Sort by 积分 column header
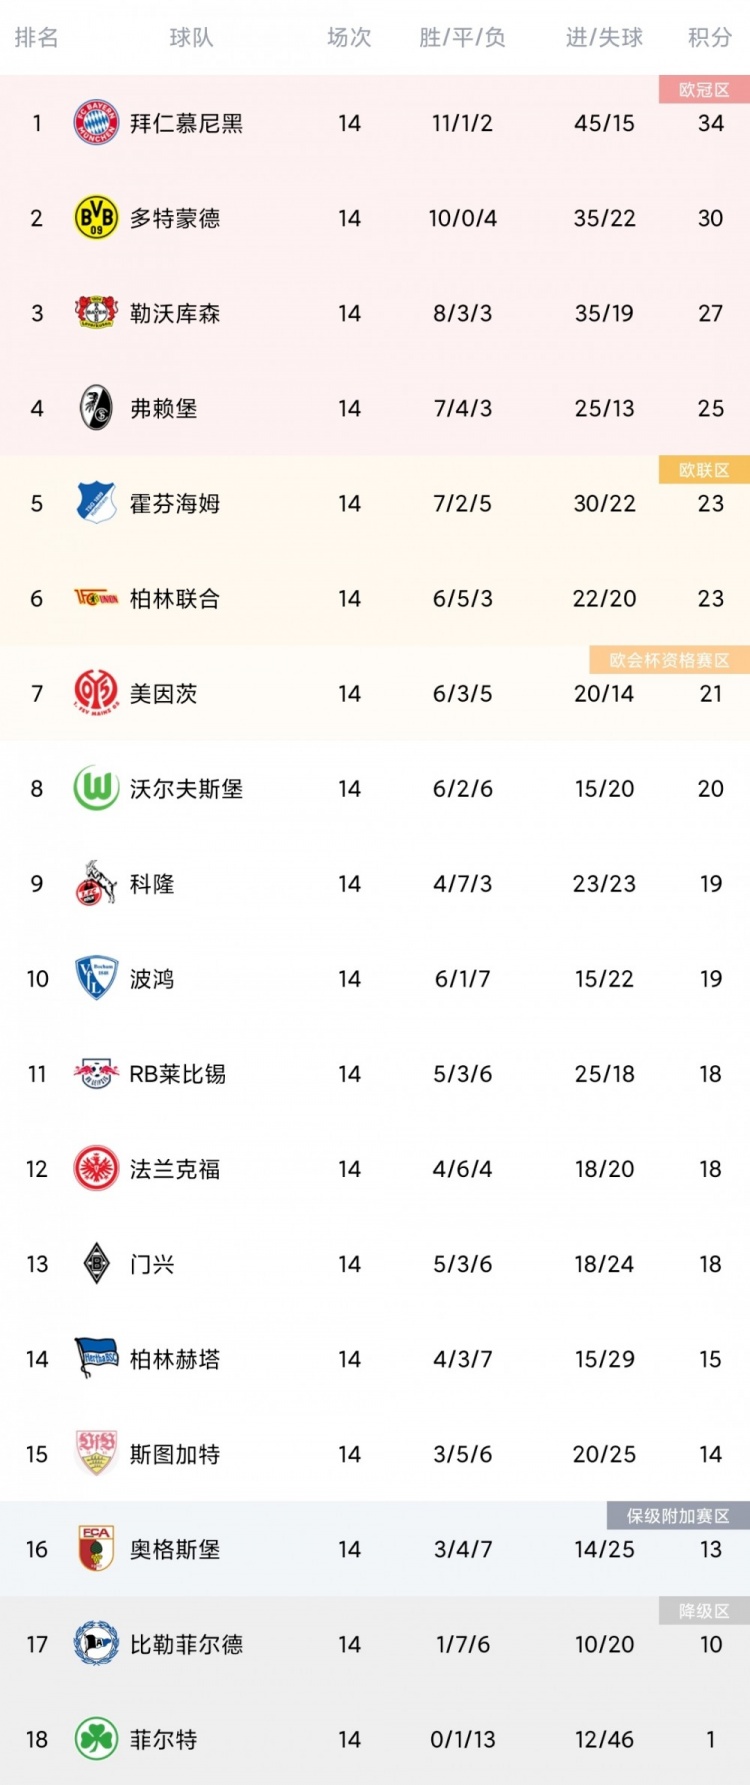 tap(710, 38)
